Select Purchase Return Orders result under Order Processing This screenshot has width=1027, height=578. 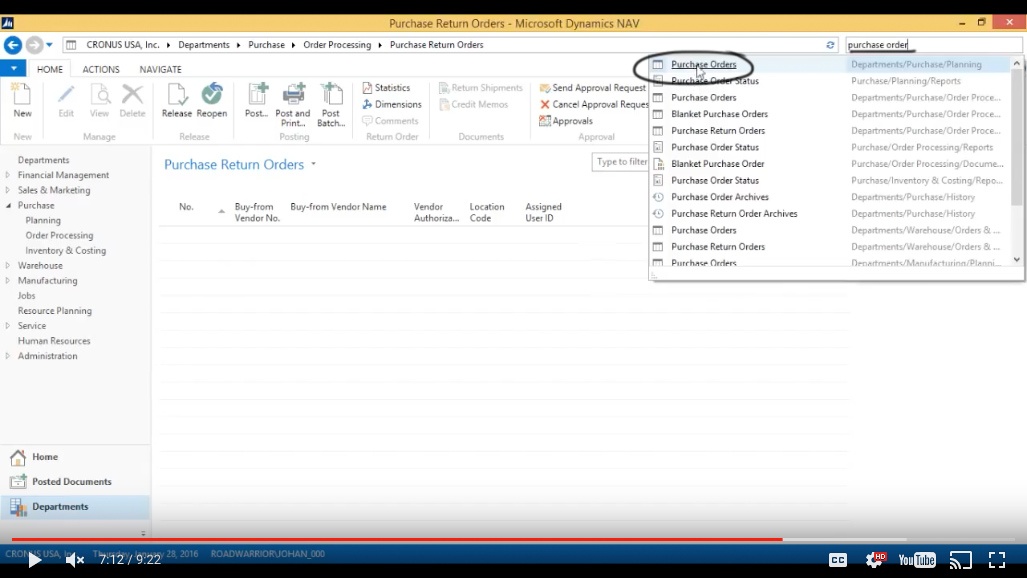(718, 130)
